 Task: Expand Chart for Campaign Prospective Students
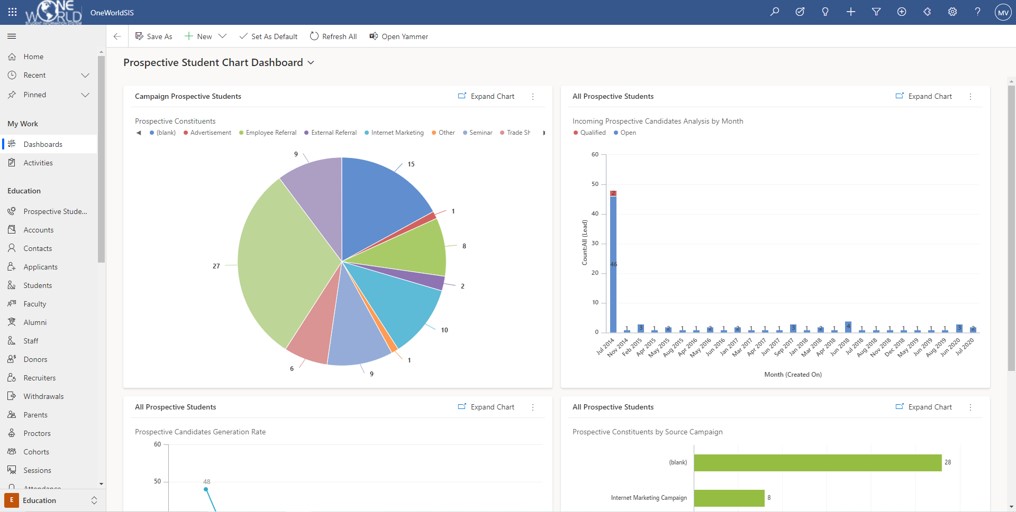[x=486, y=96]
